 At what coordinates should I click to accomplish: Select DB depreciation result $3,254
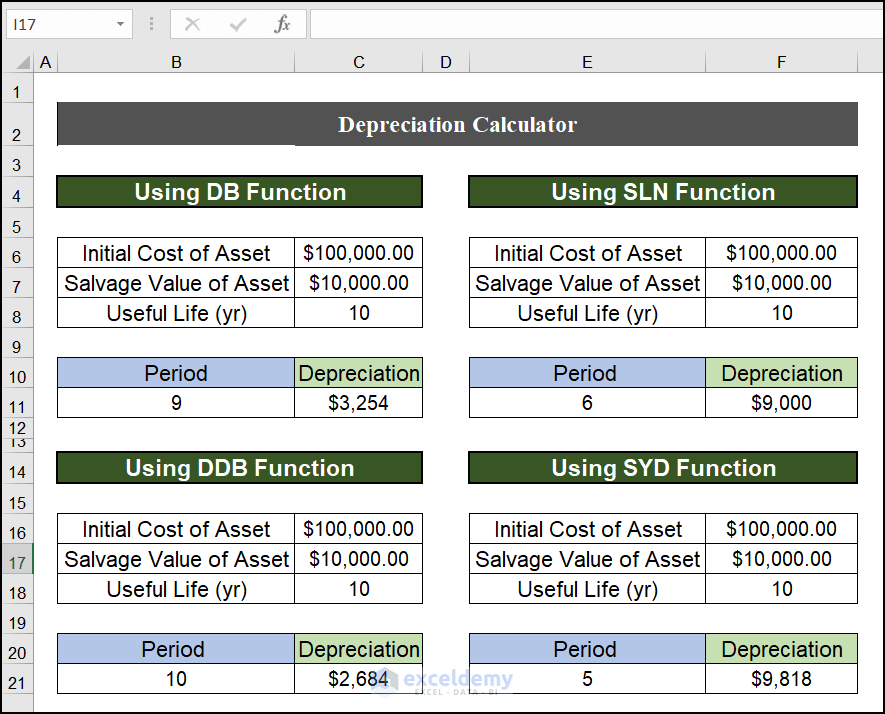tap(358, 402)
